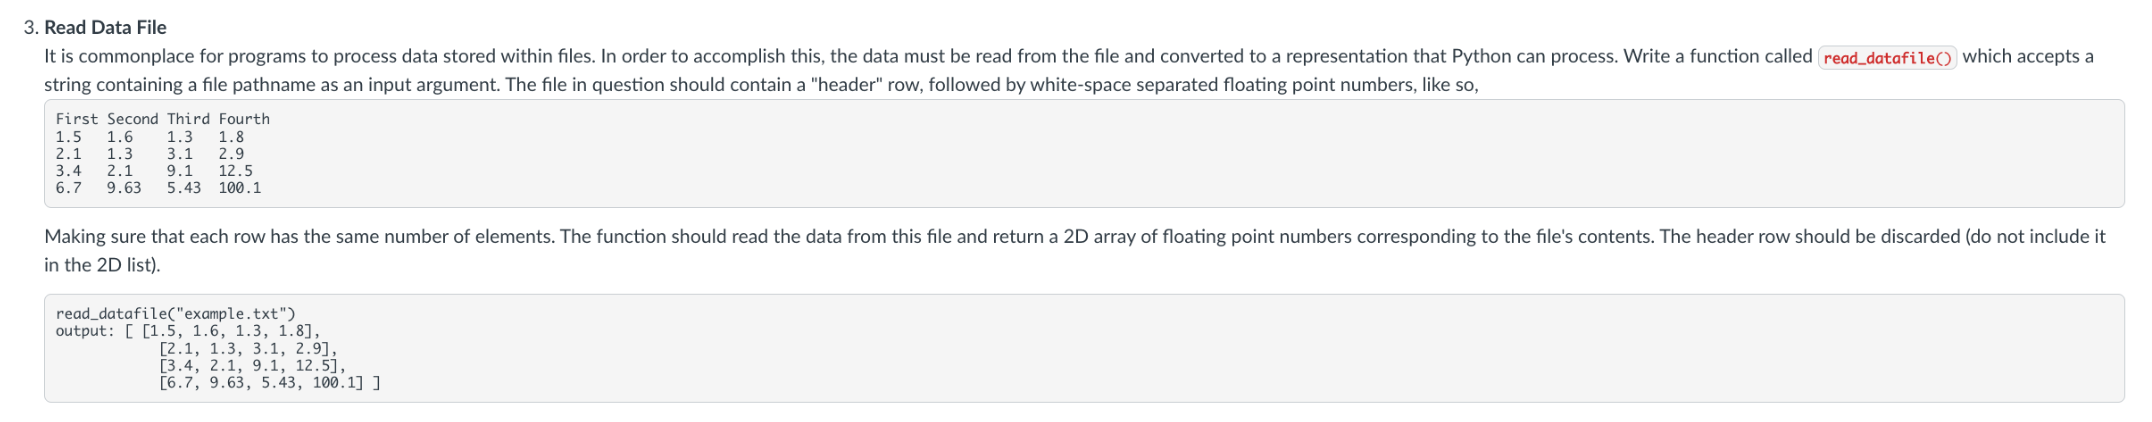Click the "Fourth" column header in sample file
Screen dimensions: 2152x422
(244, 119)
